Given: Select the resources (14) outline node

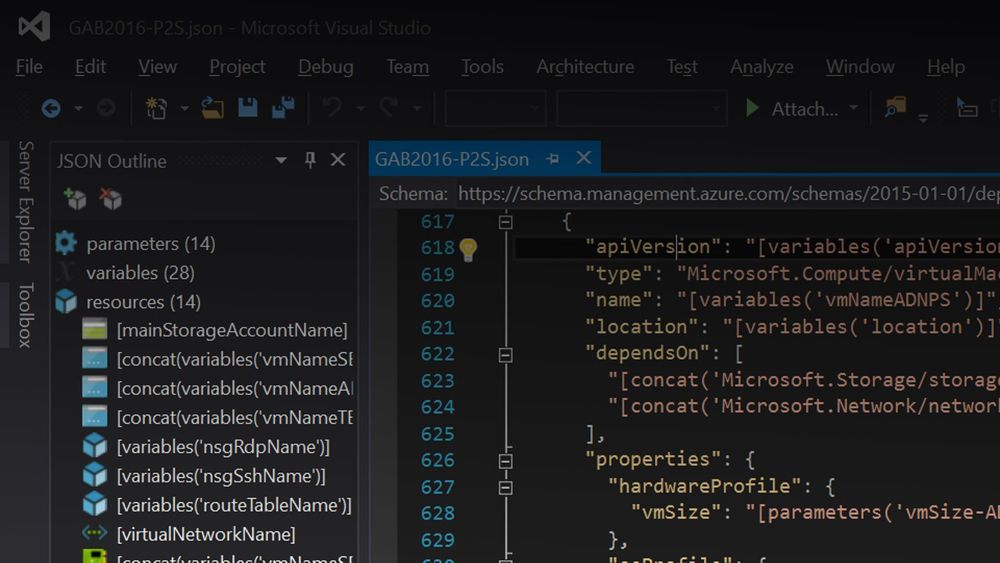Looking at the screenshot, I should point(143,302).
